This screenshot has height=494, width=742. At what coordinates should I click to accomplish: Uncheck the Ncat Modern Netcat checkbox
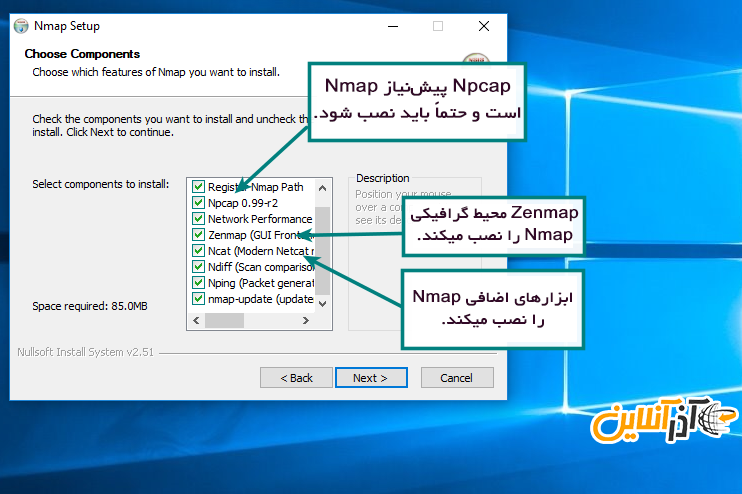click(198, 251)
